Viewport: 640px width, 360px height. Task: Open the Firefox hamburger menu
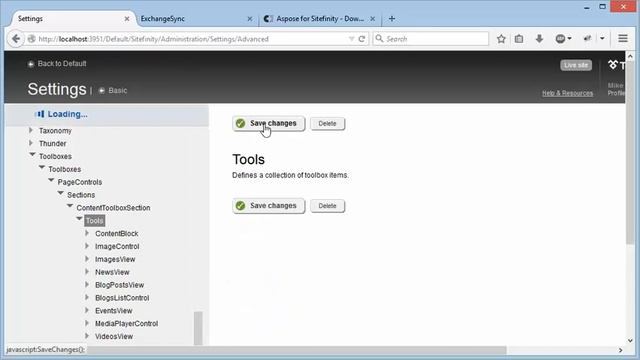623,38
